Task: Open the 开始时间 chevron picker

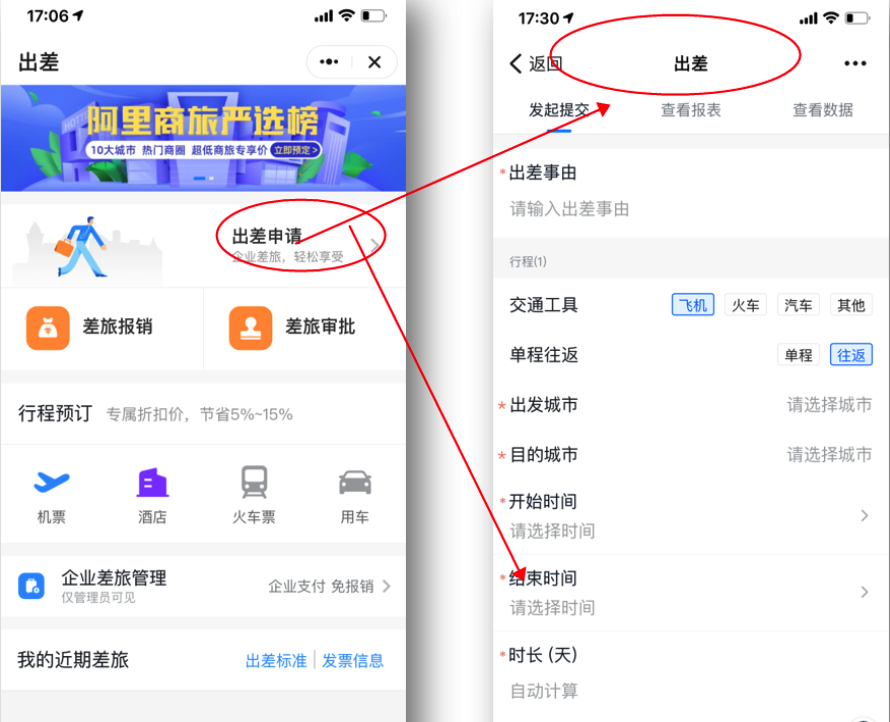Action: (x=864, y=515)
